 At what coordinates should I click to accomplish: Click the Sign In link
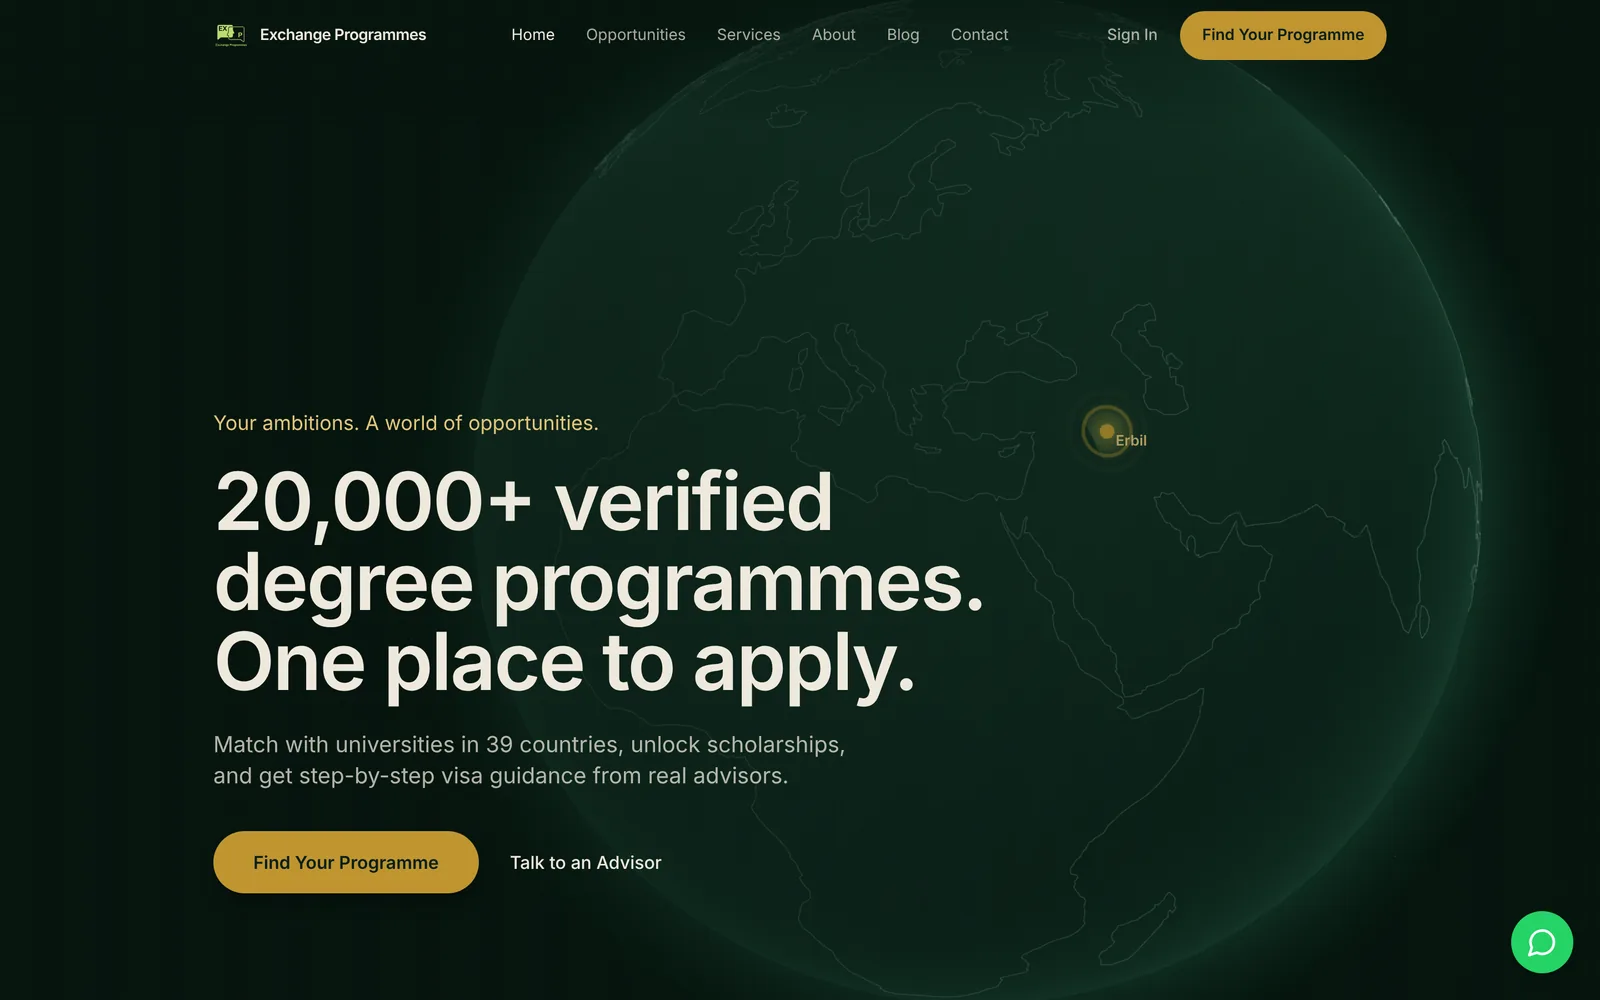pyautogui.click(x=1132, y=35)
